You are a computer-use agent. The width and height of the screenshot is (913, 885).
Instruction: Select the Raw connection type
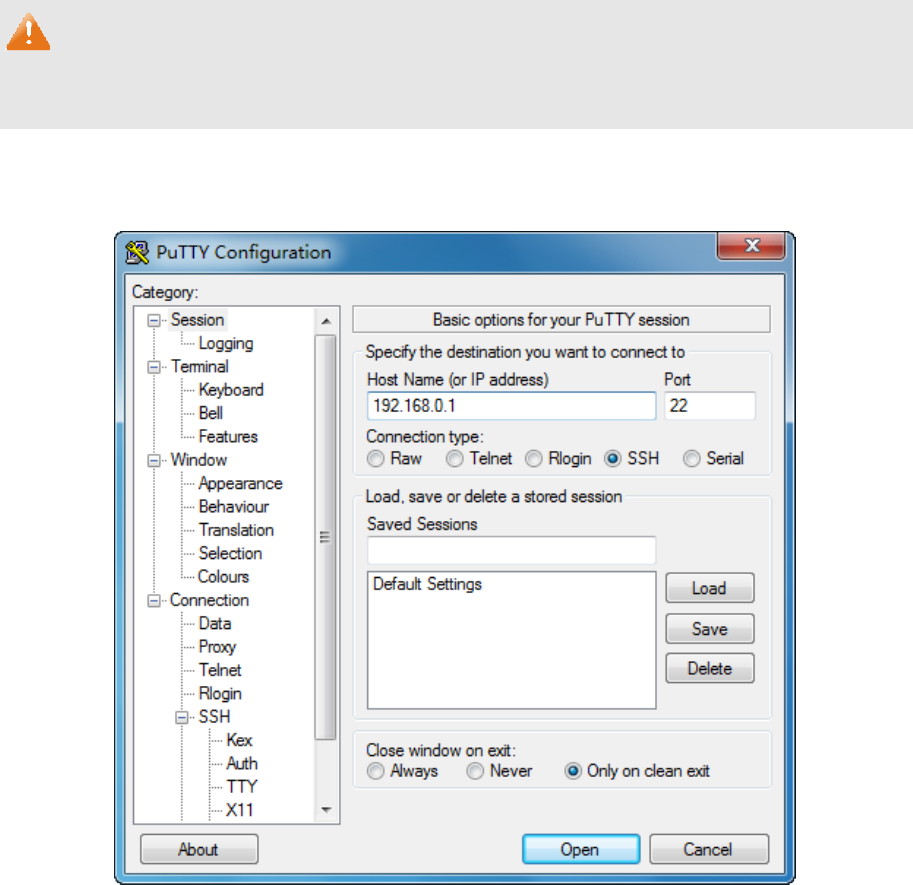[x=376, y=459]
